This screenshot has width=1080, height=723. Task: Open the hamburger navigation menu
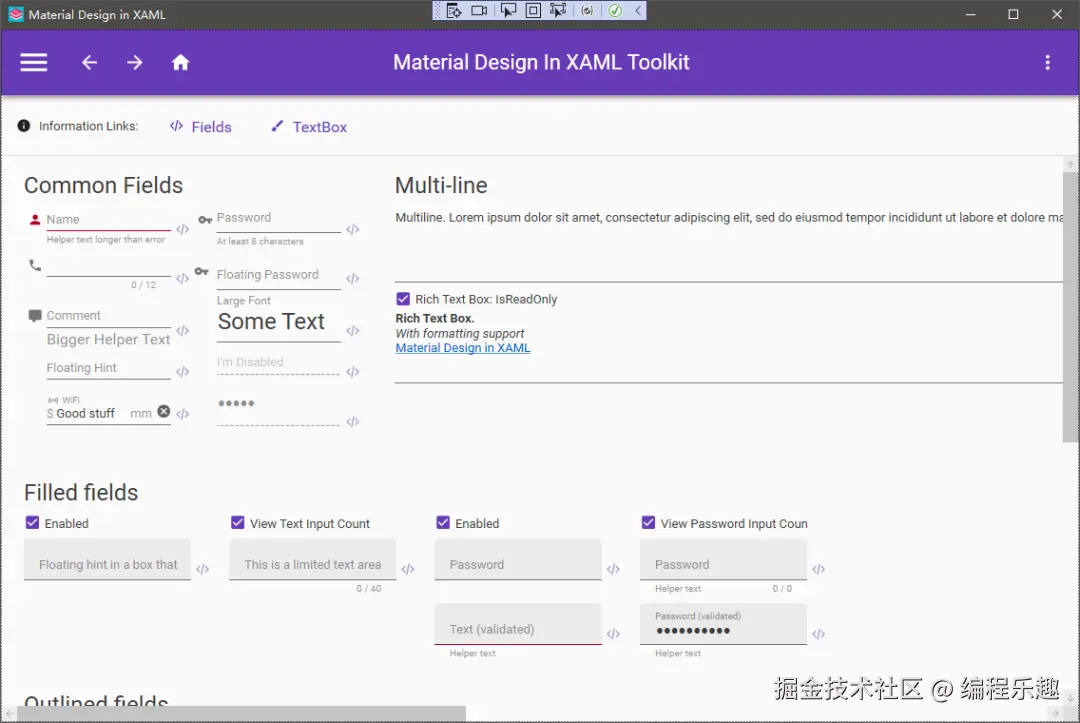[x=33, y=63]
